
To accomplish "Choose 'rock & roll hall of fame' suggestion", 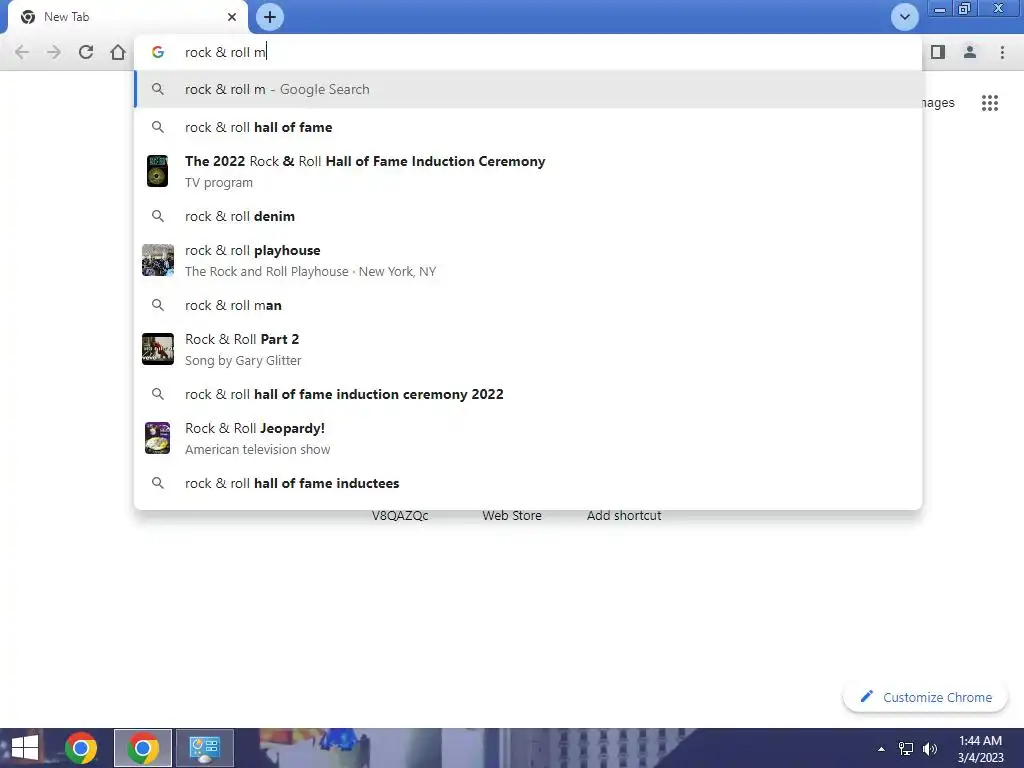I will click(528, 127).
